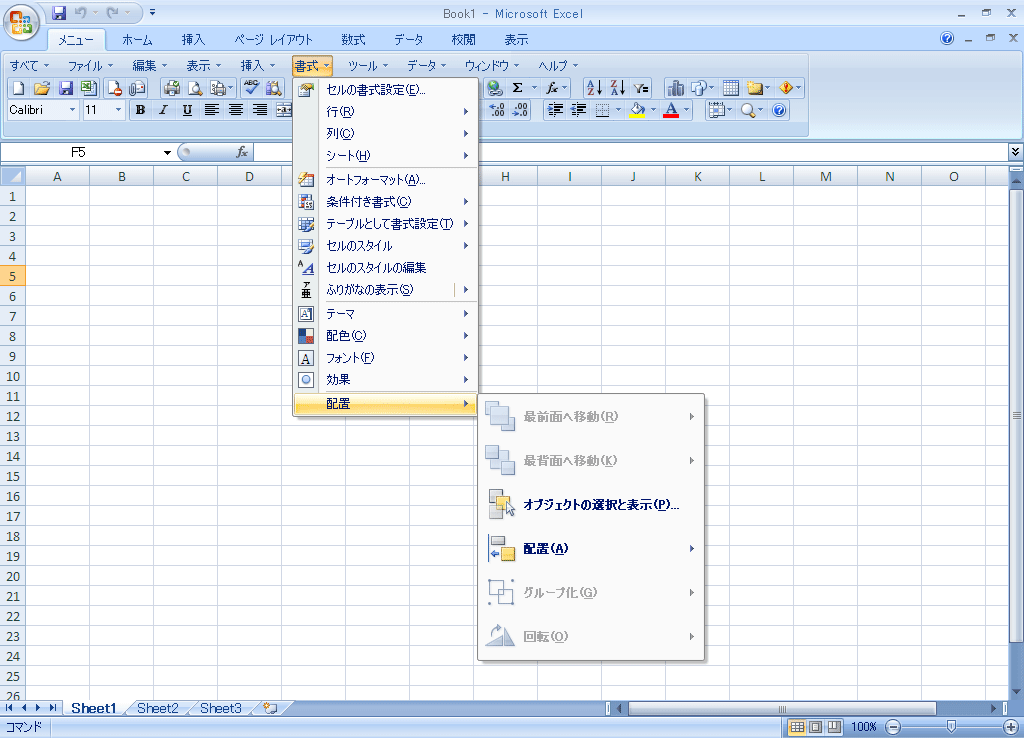Open the Name Box dropdown arrow
Viewport: 1024px width, 738px height.
pos(167,153)
